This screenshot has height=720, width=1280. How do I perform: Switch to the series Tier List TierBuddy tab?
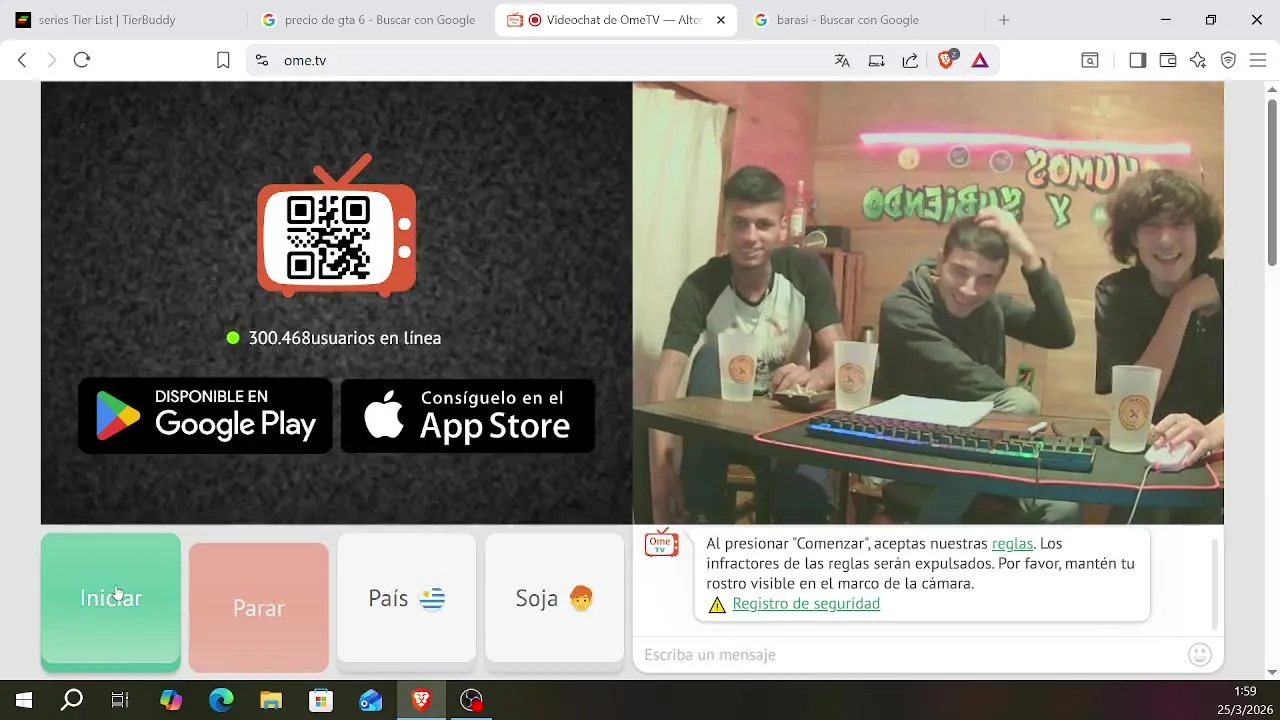point(126,20)
